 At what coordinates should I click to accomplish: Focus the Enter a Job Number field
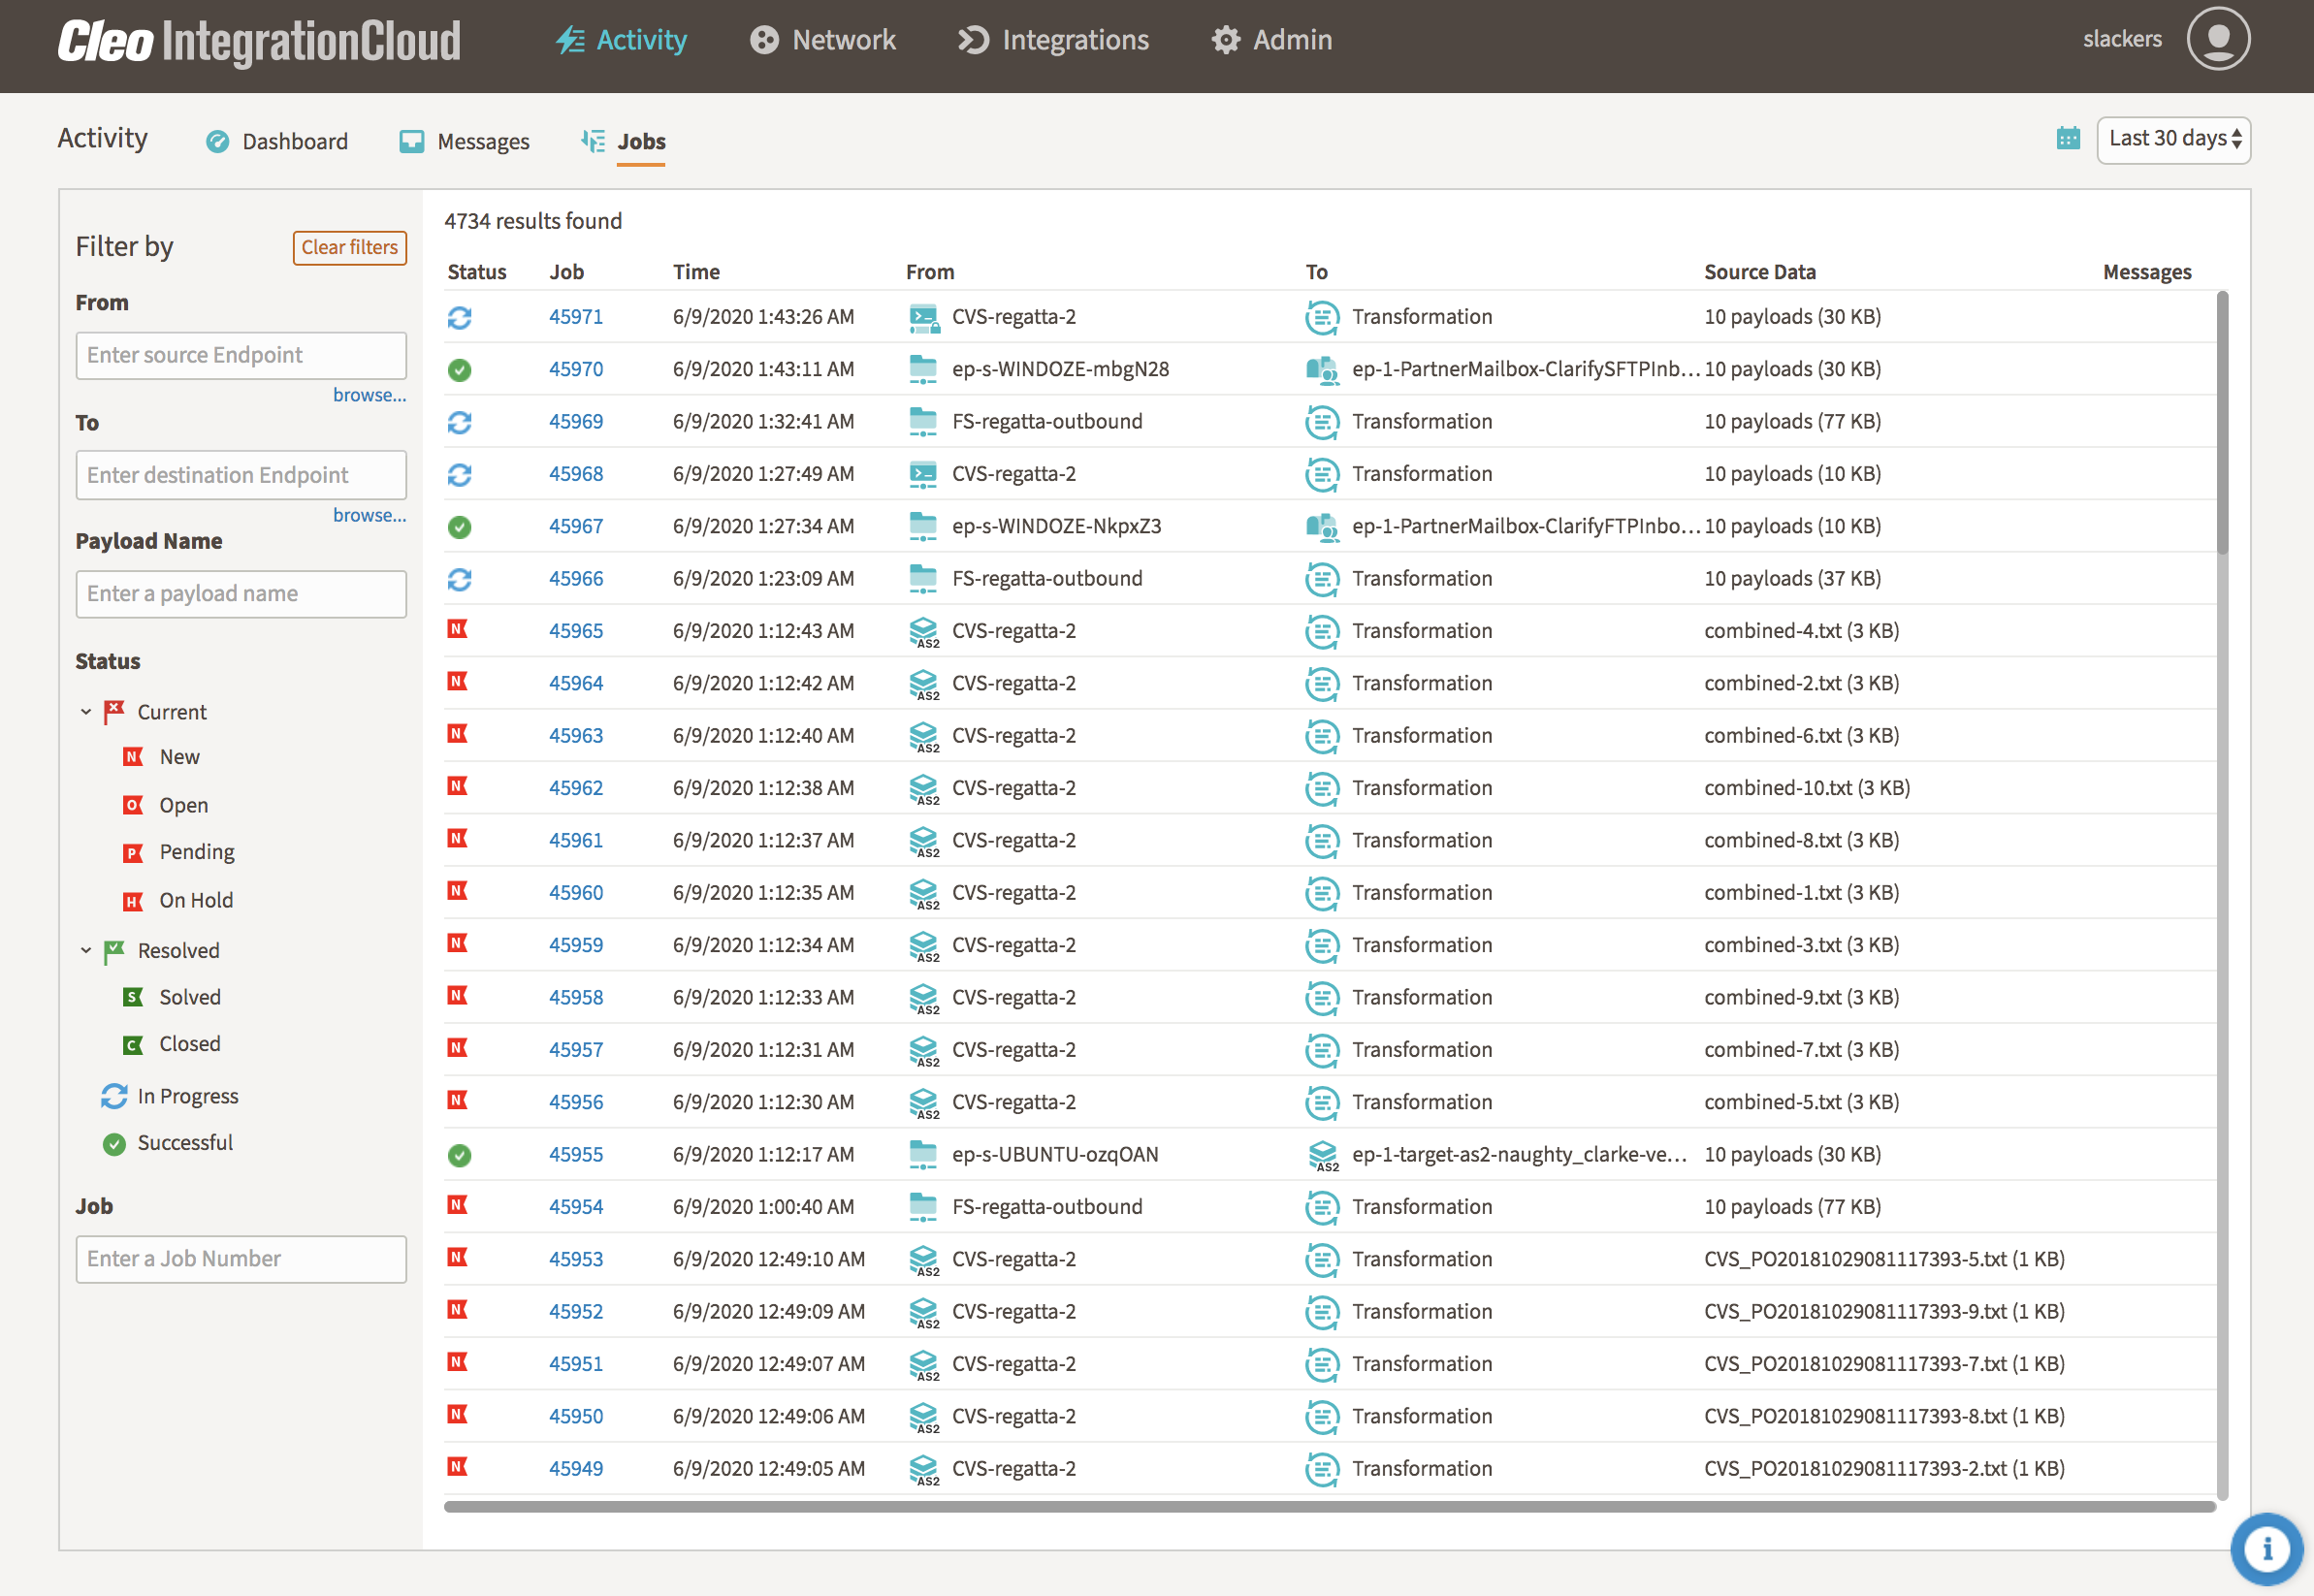click(x=241, y=1259)
